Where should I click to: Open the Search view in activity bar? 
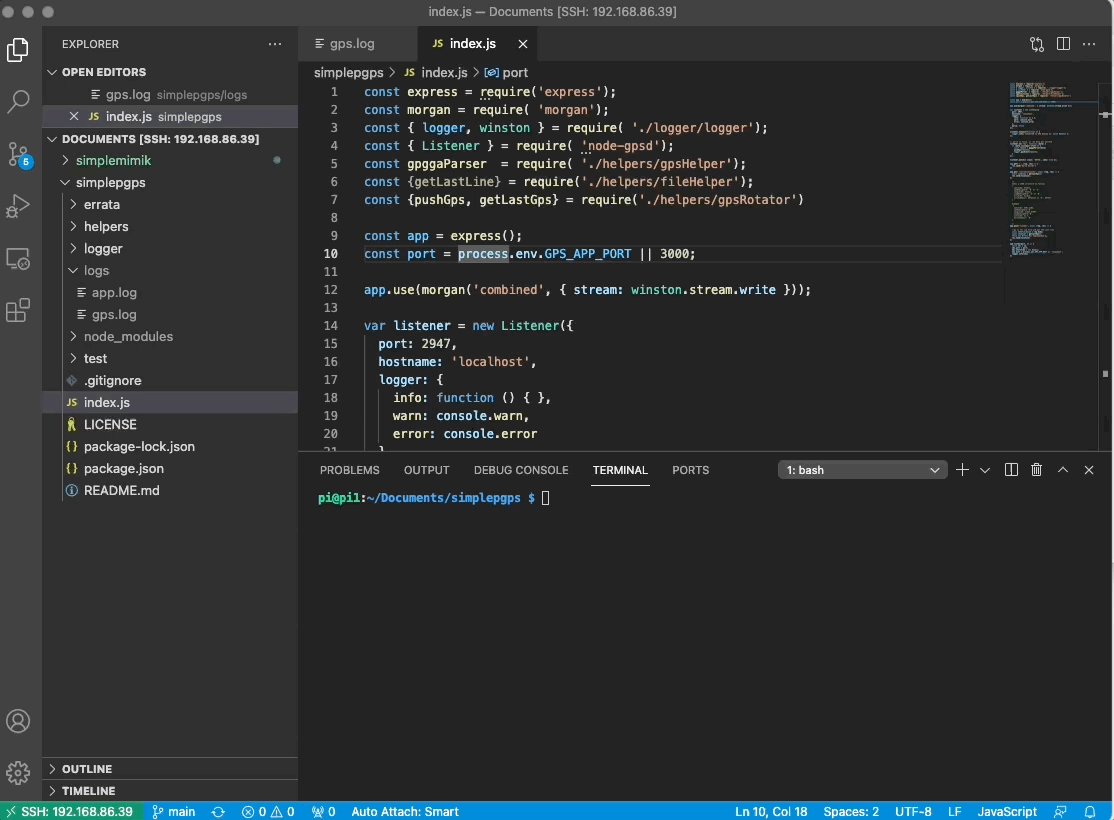(x=19, y=101)
